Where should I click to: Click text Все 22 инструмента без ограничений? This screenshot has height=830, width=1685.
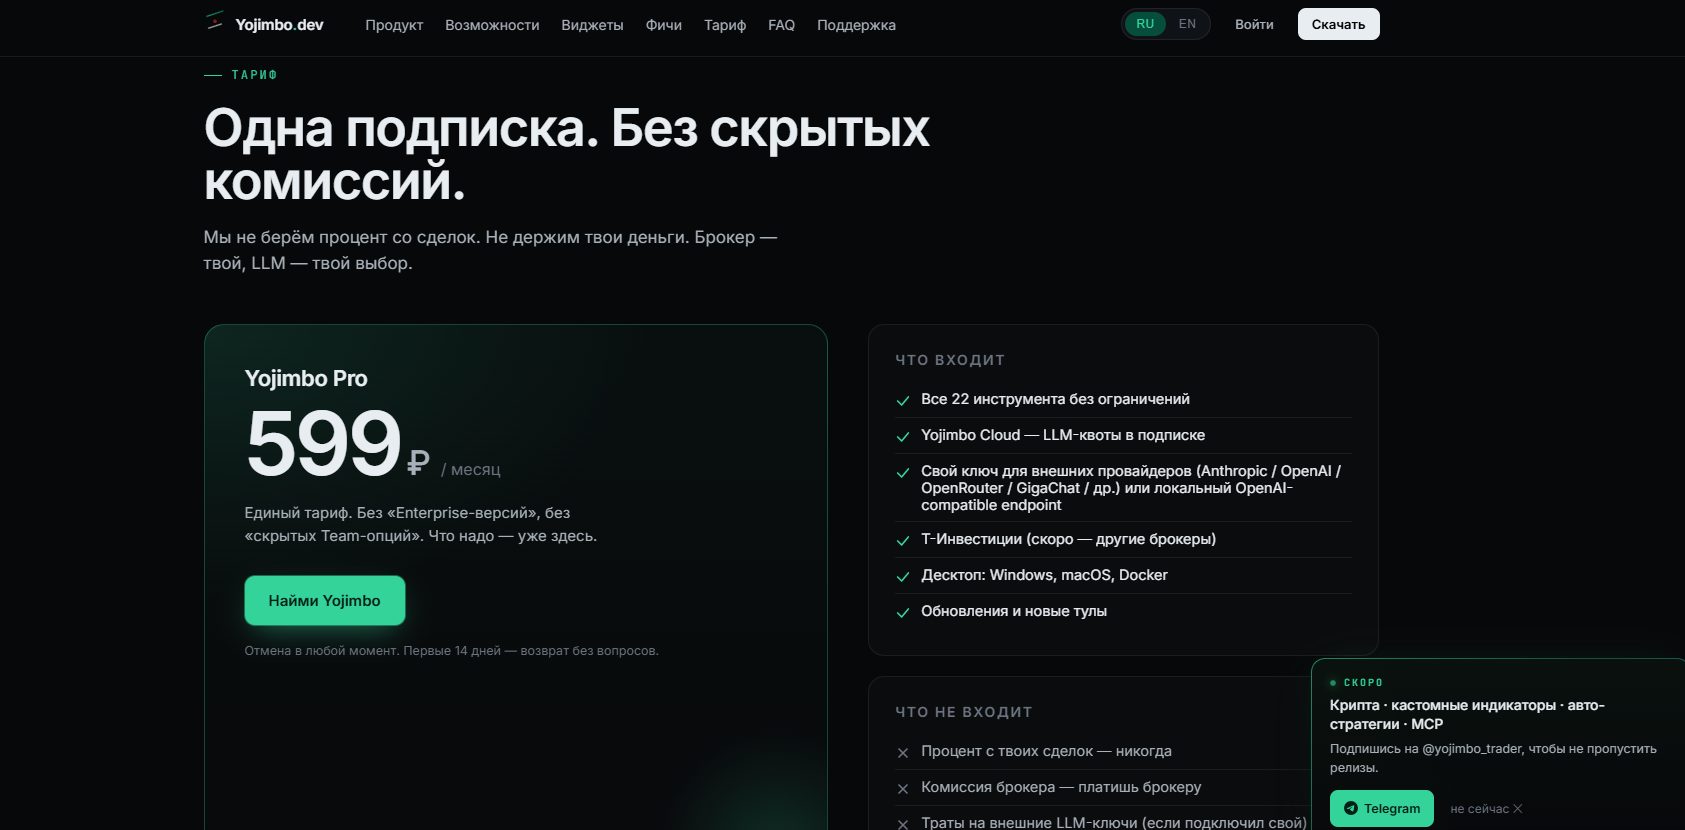pyautogui.click(x=1055, y=399)
